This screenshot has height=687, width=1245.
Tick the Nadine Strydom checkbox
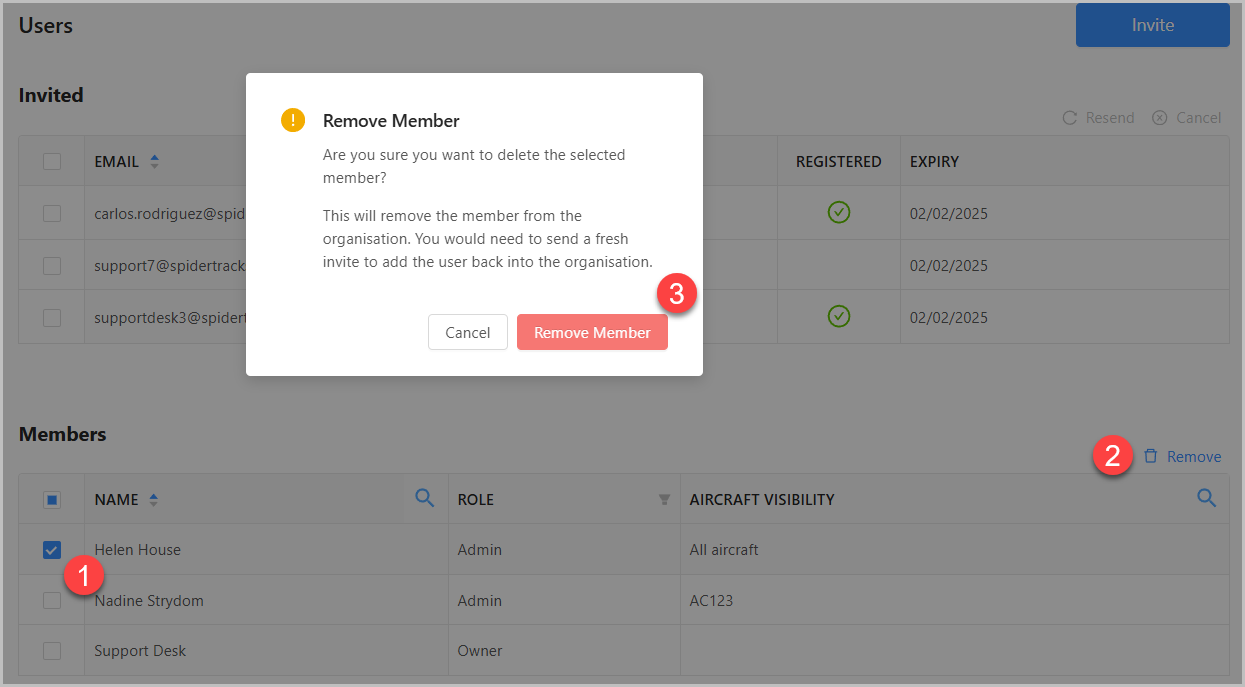(52, 600)
